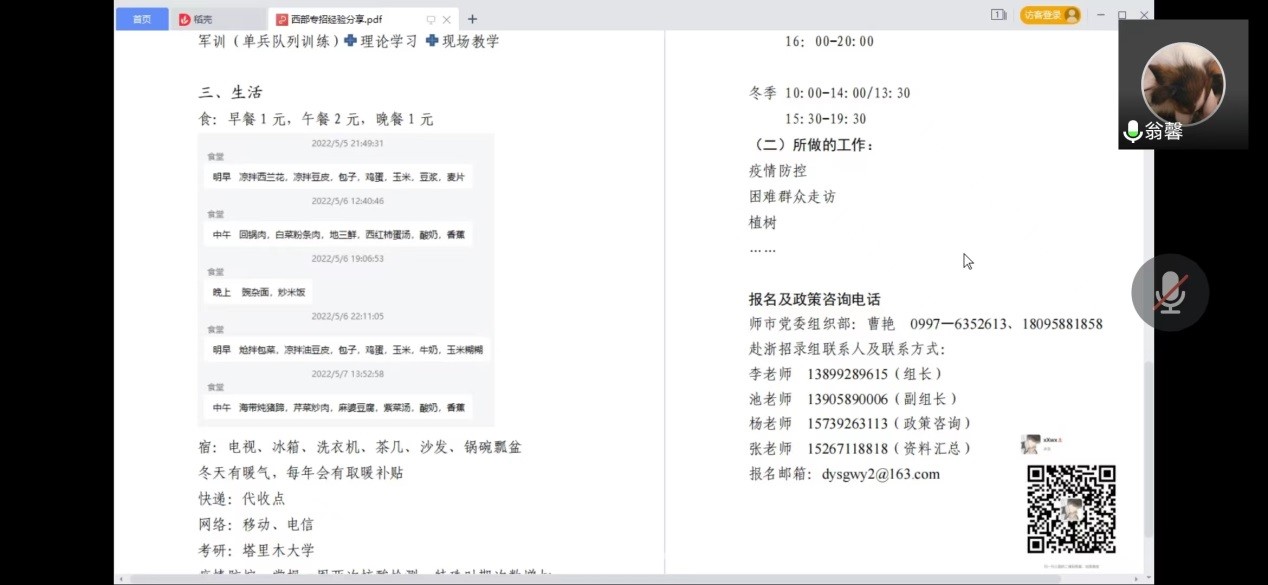The height and width of the screenshot is (585, 1268).
Task: Click the tab display mode icon beside the PDF title
Action: click(430, 19)
